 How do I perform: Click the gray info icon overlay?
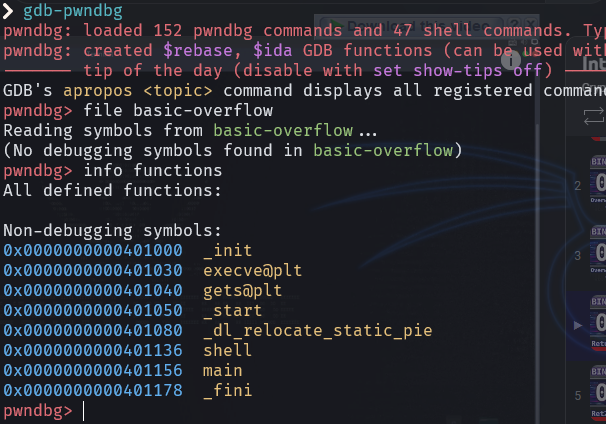(511, 60)
